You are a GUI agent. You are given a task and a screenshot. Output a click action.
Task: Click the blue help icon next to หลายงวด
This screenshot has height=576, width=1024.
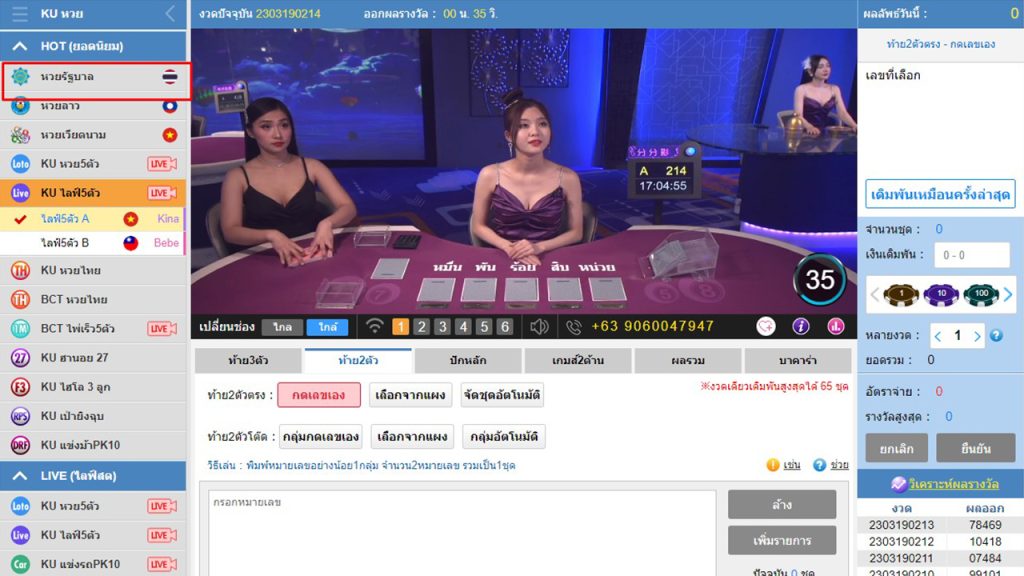[x=996, y=336]
